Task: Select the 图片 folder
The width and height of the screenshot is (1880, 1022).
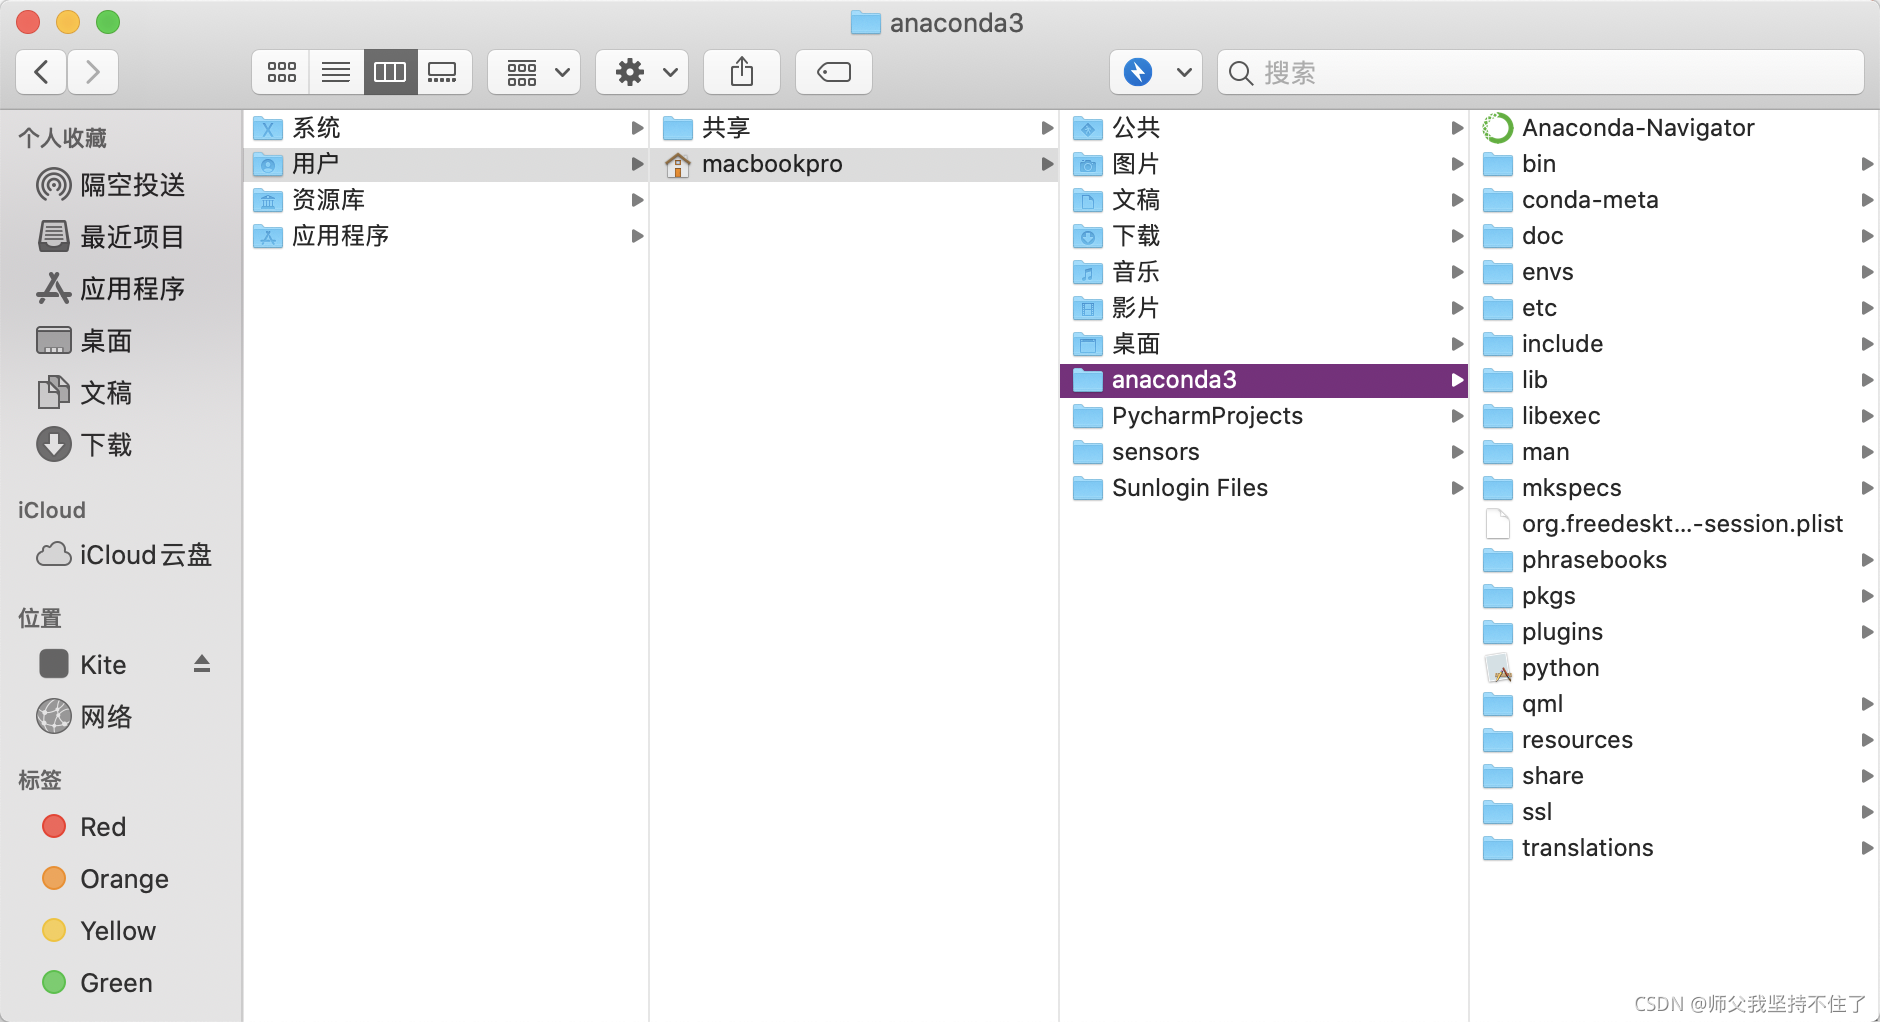Action: (x=1264, y=164)
